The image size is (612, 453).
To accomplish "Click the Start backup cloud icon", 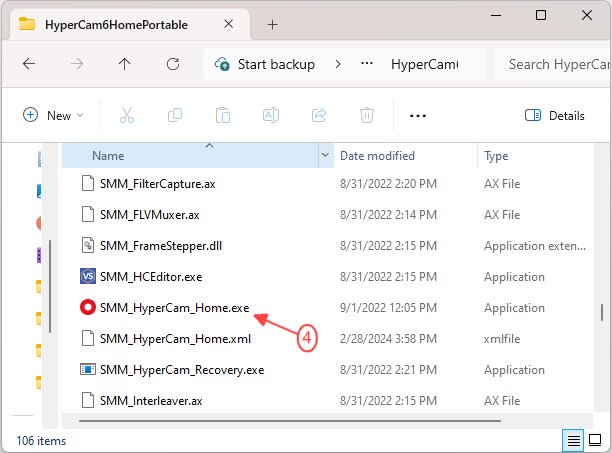I will point(222,64).
